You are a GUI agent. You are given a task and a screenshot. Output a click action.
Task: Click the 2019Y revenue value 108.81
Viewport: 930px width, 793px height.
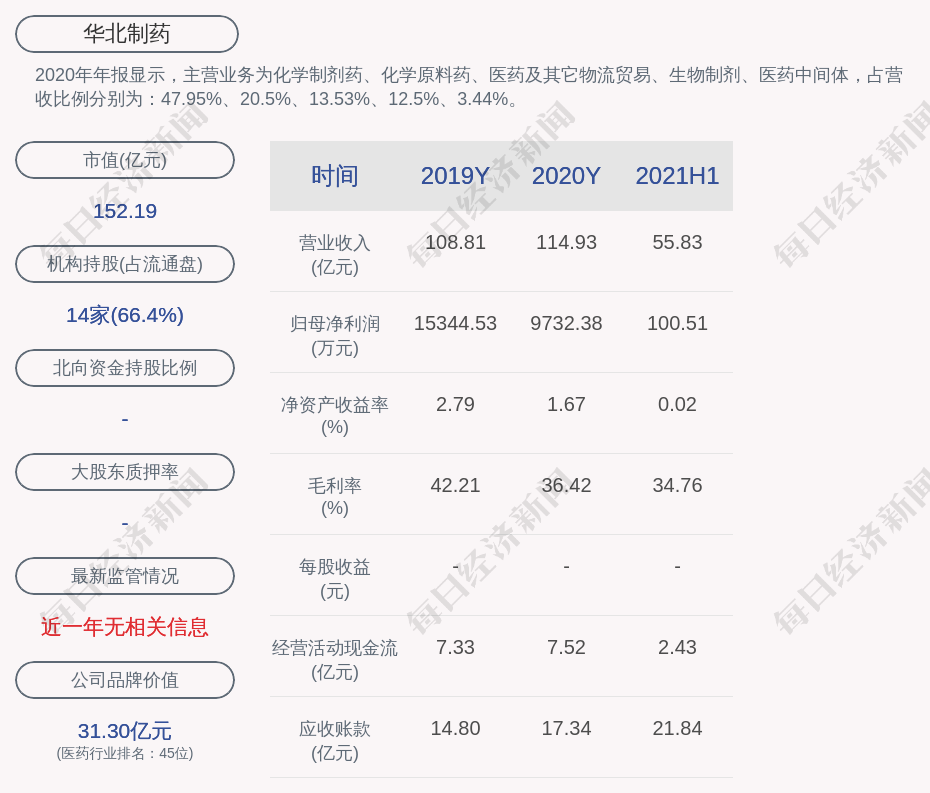[455, 242]
